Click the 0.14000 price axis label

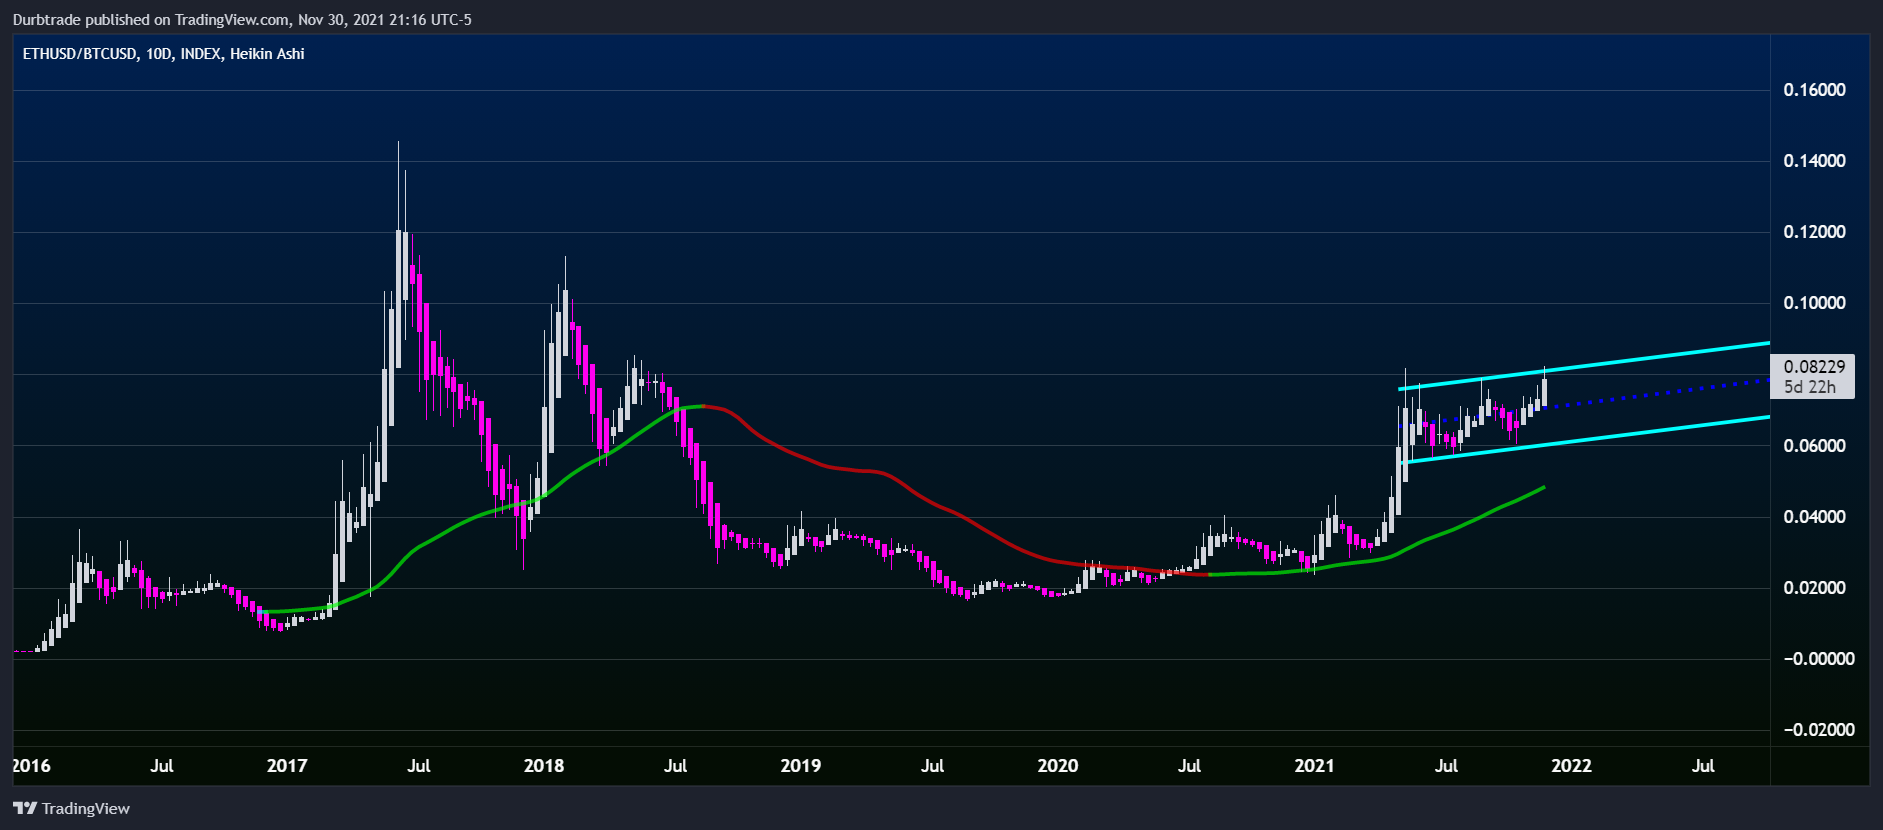pos(1814,161)
